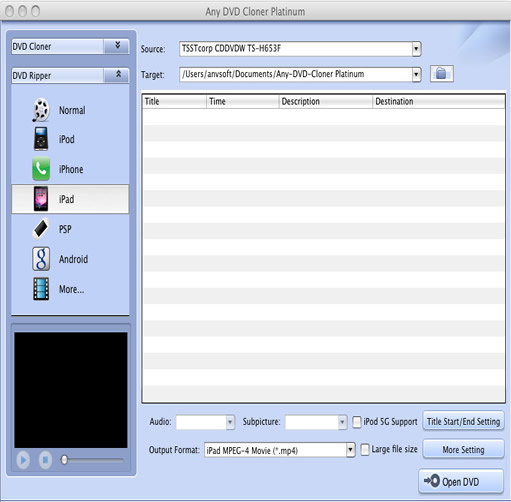Select the iPhone profile label
The width and height of the screenshot is (511, 502).
(71, 169)
